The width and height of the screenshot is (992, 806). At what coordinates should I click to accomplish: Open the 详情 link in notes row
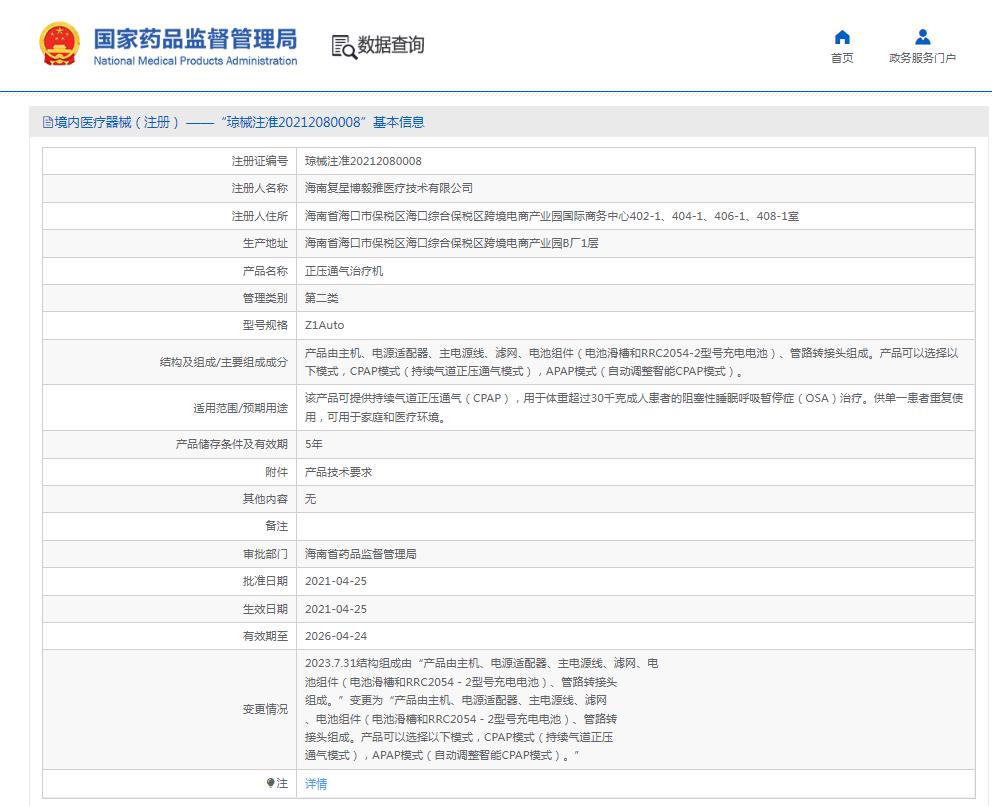click(316, 784)
